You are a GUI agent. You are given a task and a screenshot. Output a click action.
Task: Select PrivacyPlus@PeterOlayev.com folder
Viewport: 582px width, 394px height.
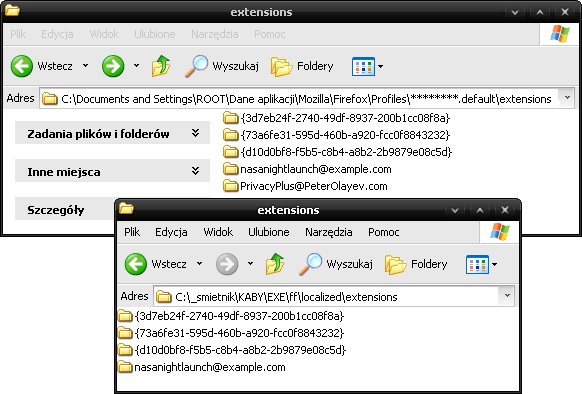tap(305, 186)
